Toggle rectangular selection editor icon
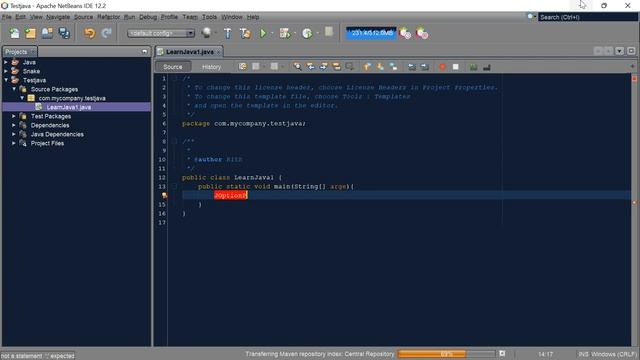This screenshot has width=640, height=360. coord(350,67)
